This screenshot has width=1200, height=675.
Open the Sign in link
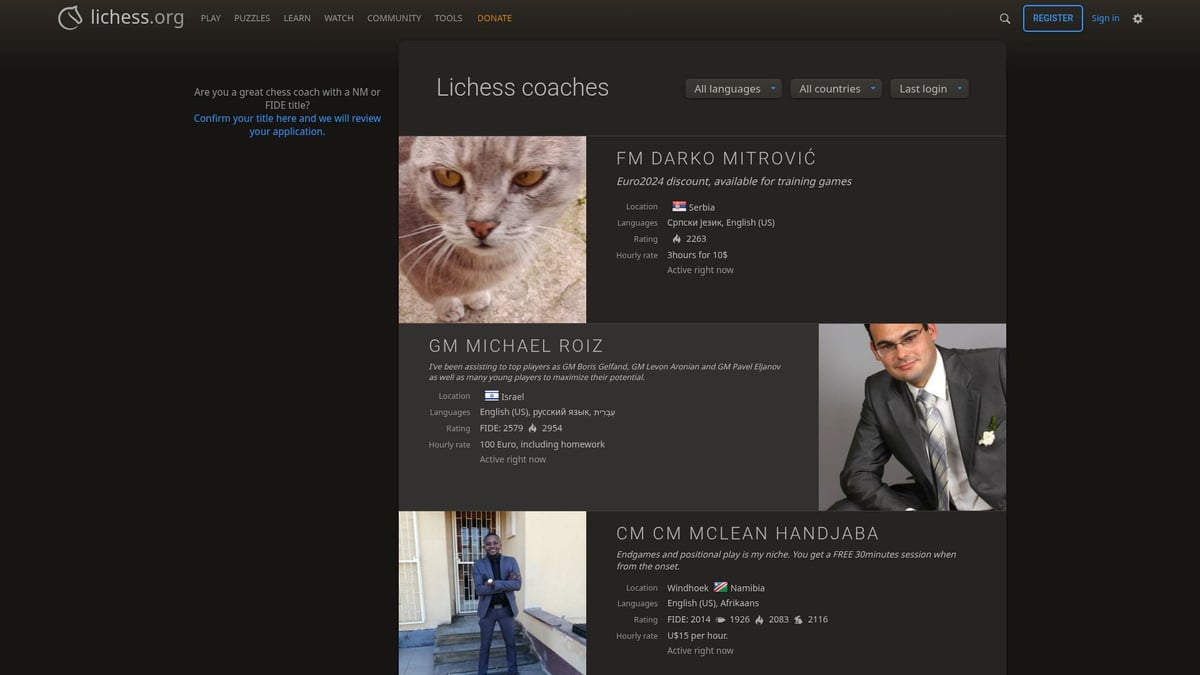1105,18
